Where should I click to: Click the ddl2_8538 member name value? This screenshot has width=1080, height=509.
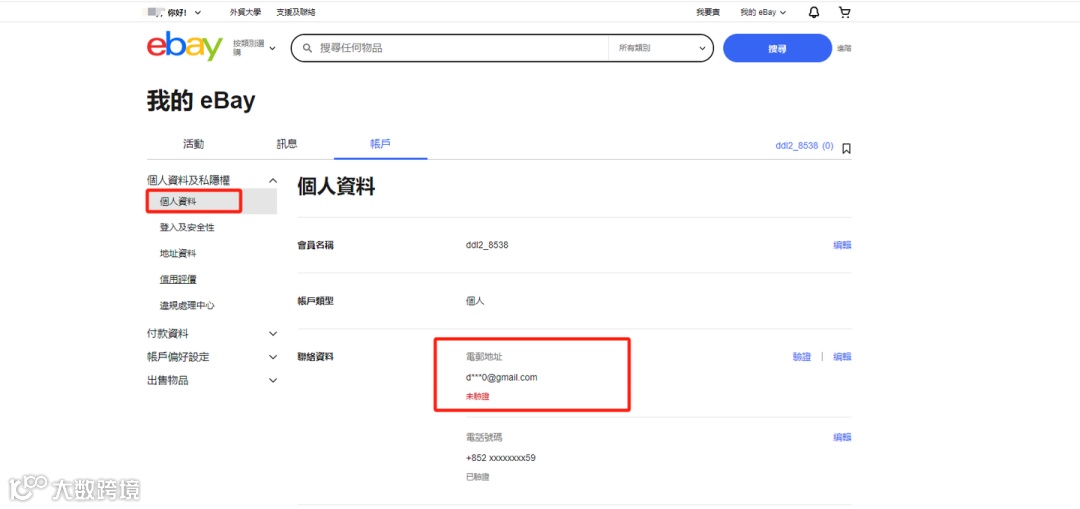pos(487,245)
